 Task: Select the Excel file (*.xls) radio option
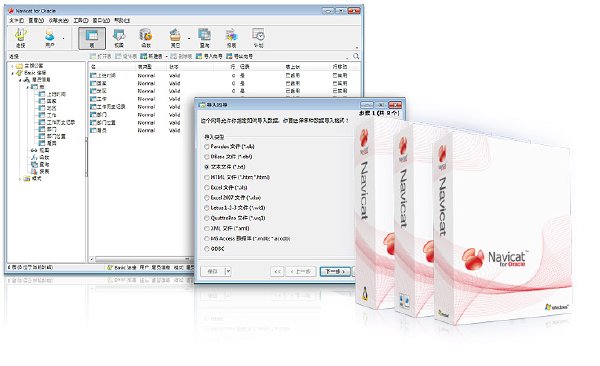point(226,188)
